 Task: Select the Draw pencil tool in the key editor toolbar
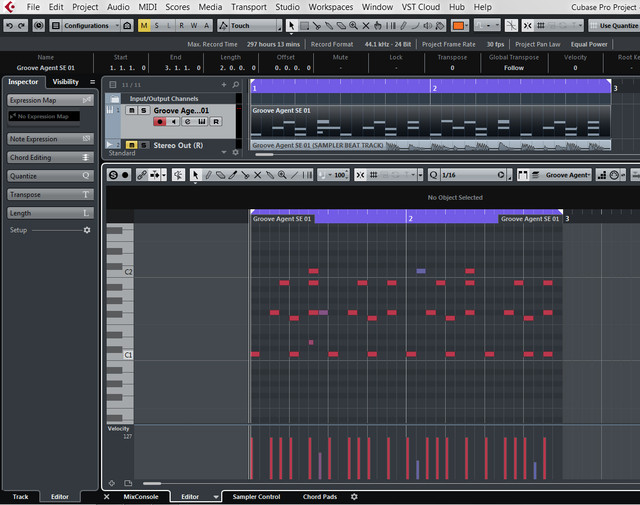coord(208,175)
